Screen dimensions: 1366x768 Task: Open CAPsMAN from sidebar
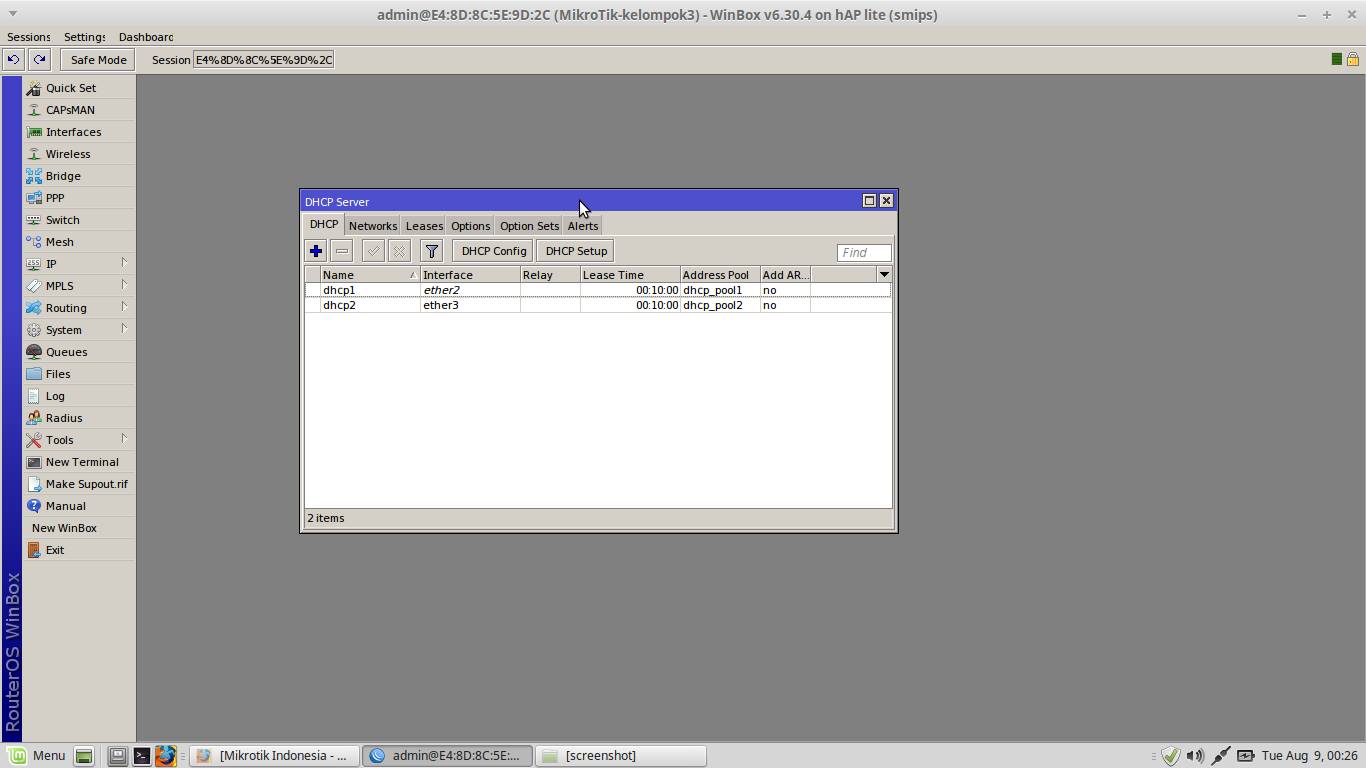click(79, 110)
